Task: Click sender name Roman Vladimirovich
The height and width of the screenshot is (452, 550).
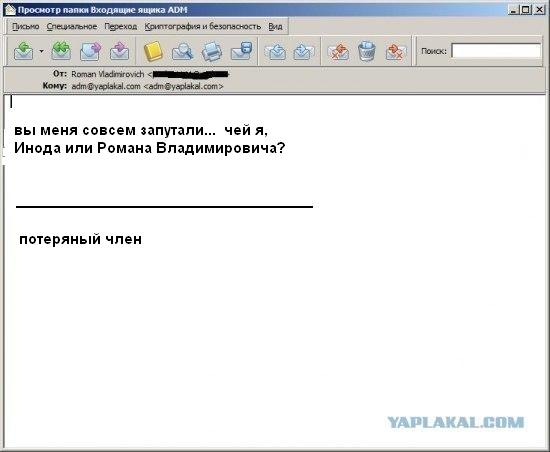Action: [x=108, y=74]
